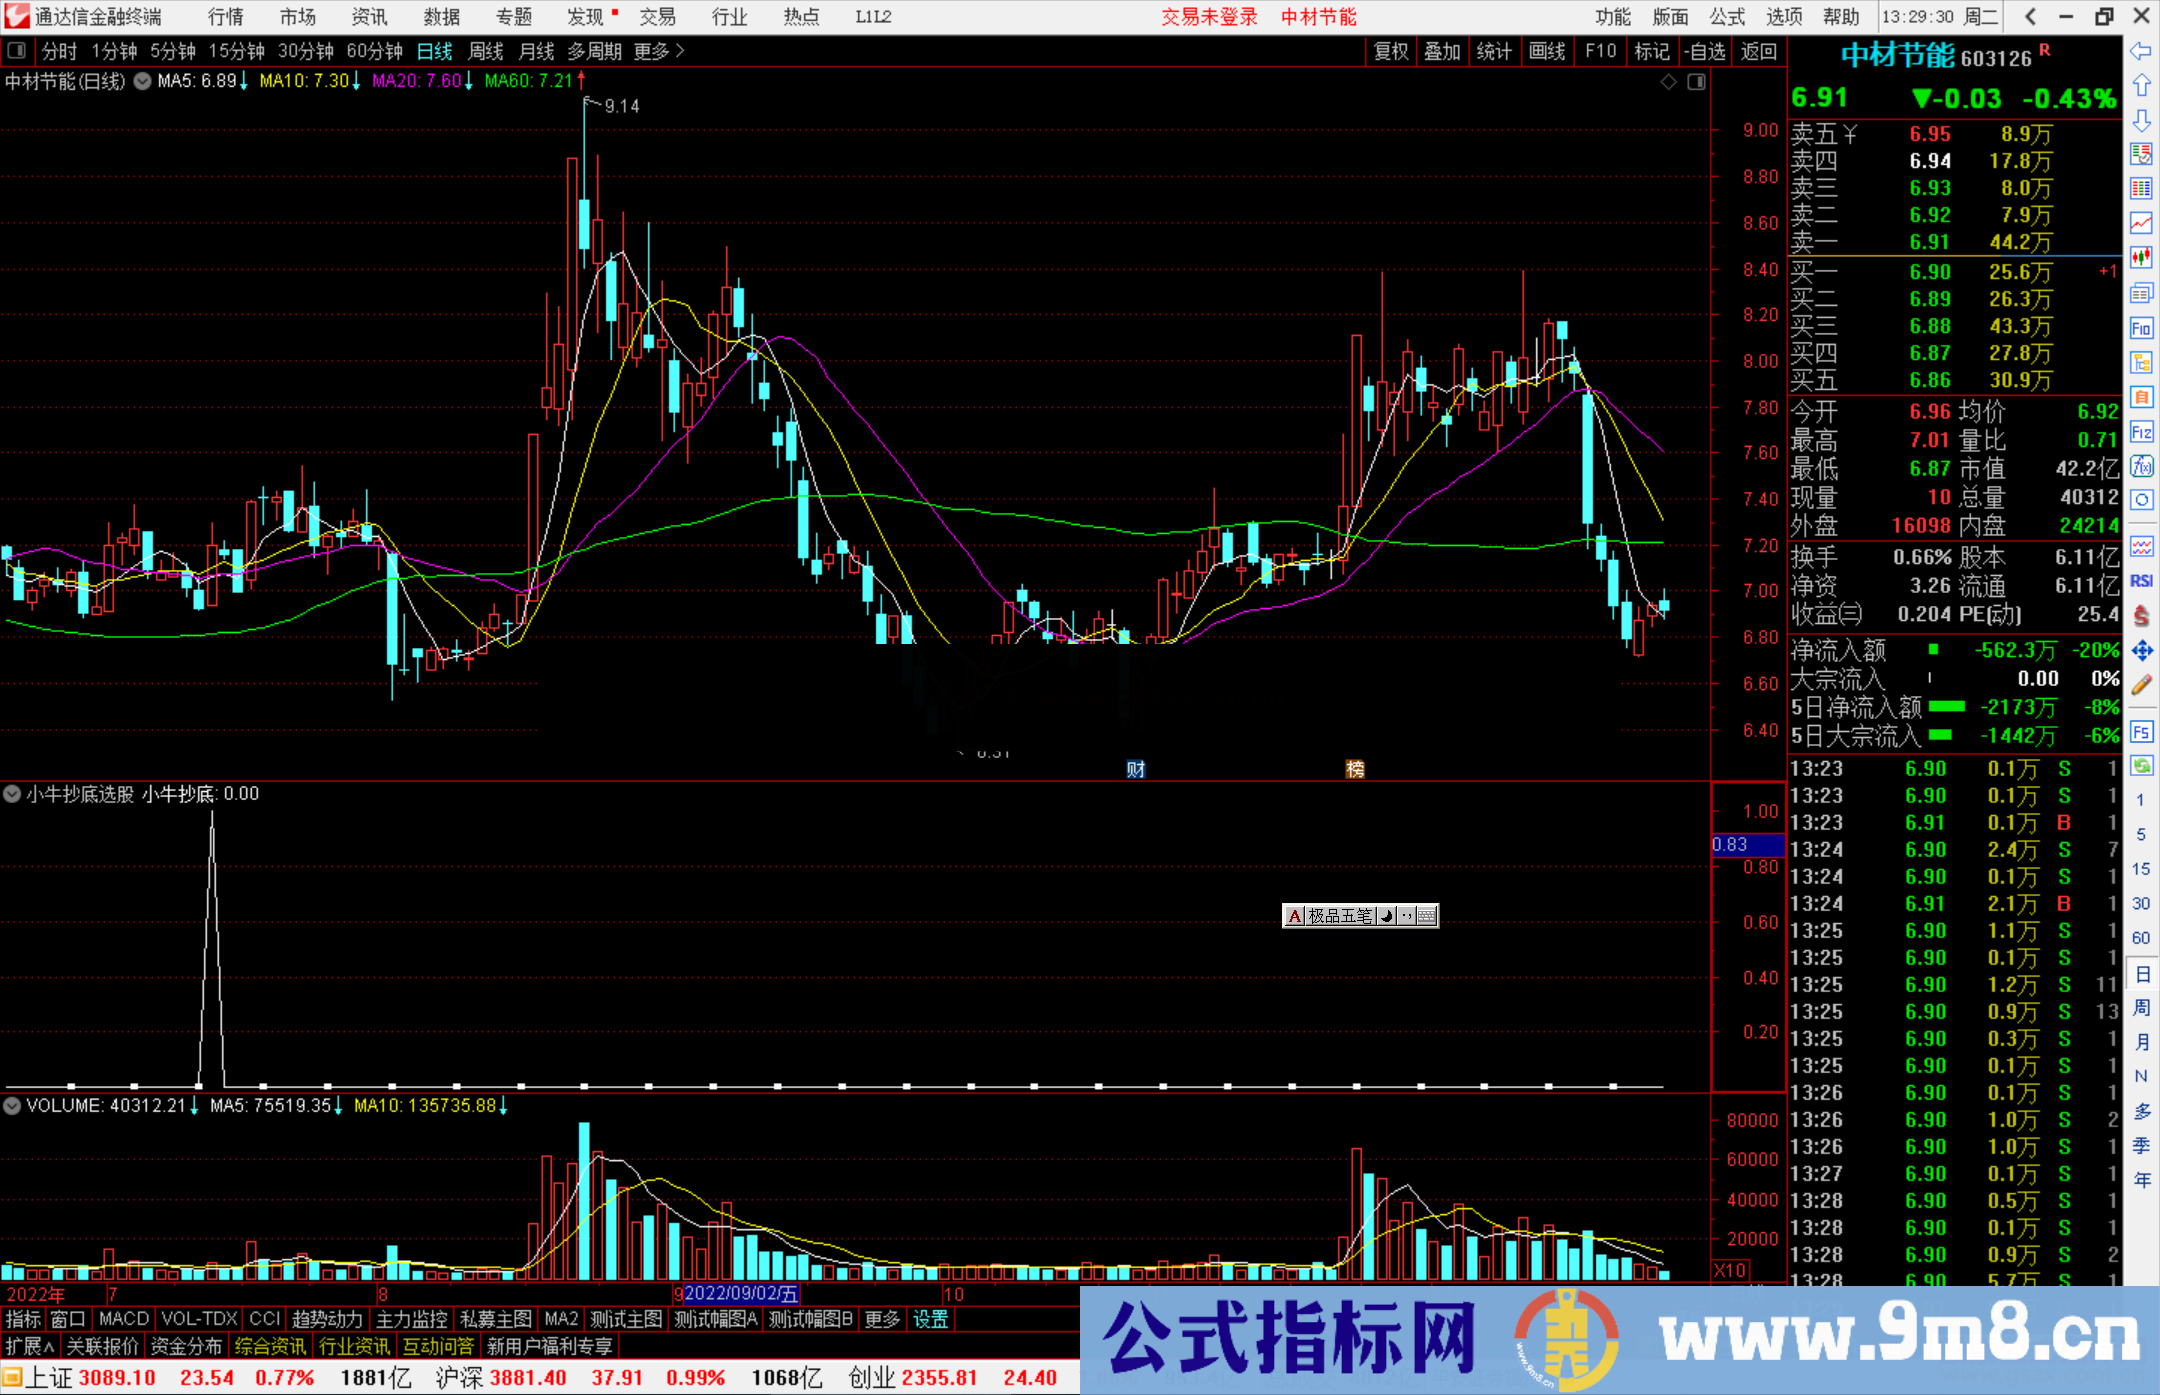Screen dimensions: 2160x1395
Task: Open the wavy lines indicator sidebar icon
Action: click(2141, 546)
